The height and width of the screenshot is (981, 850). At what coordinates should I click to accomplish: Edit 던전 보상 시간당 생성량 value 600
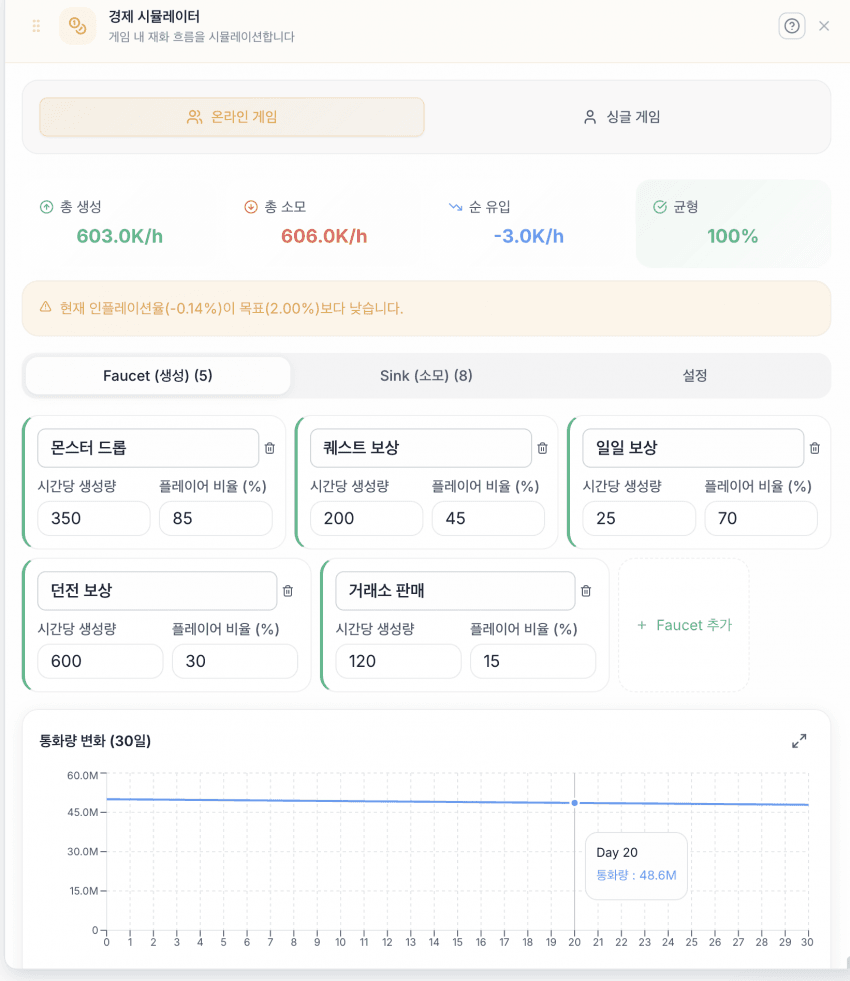[100, 661]
